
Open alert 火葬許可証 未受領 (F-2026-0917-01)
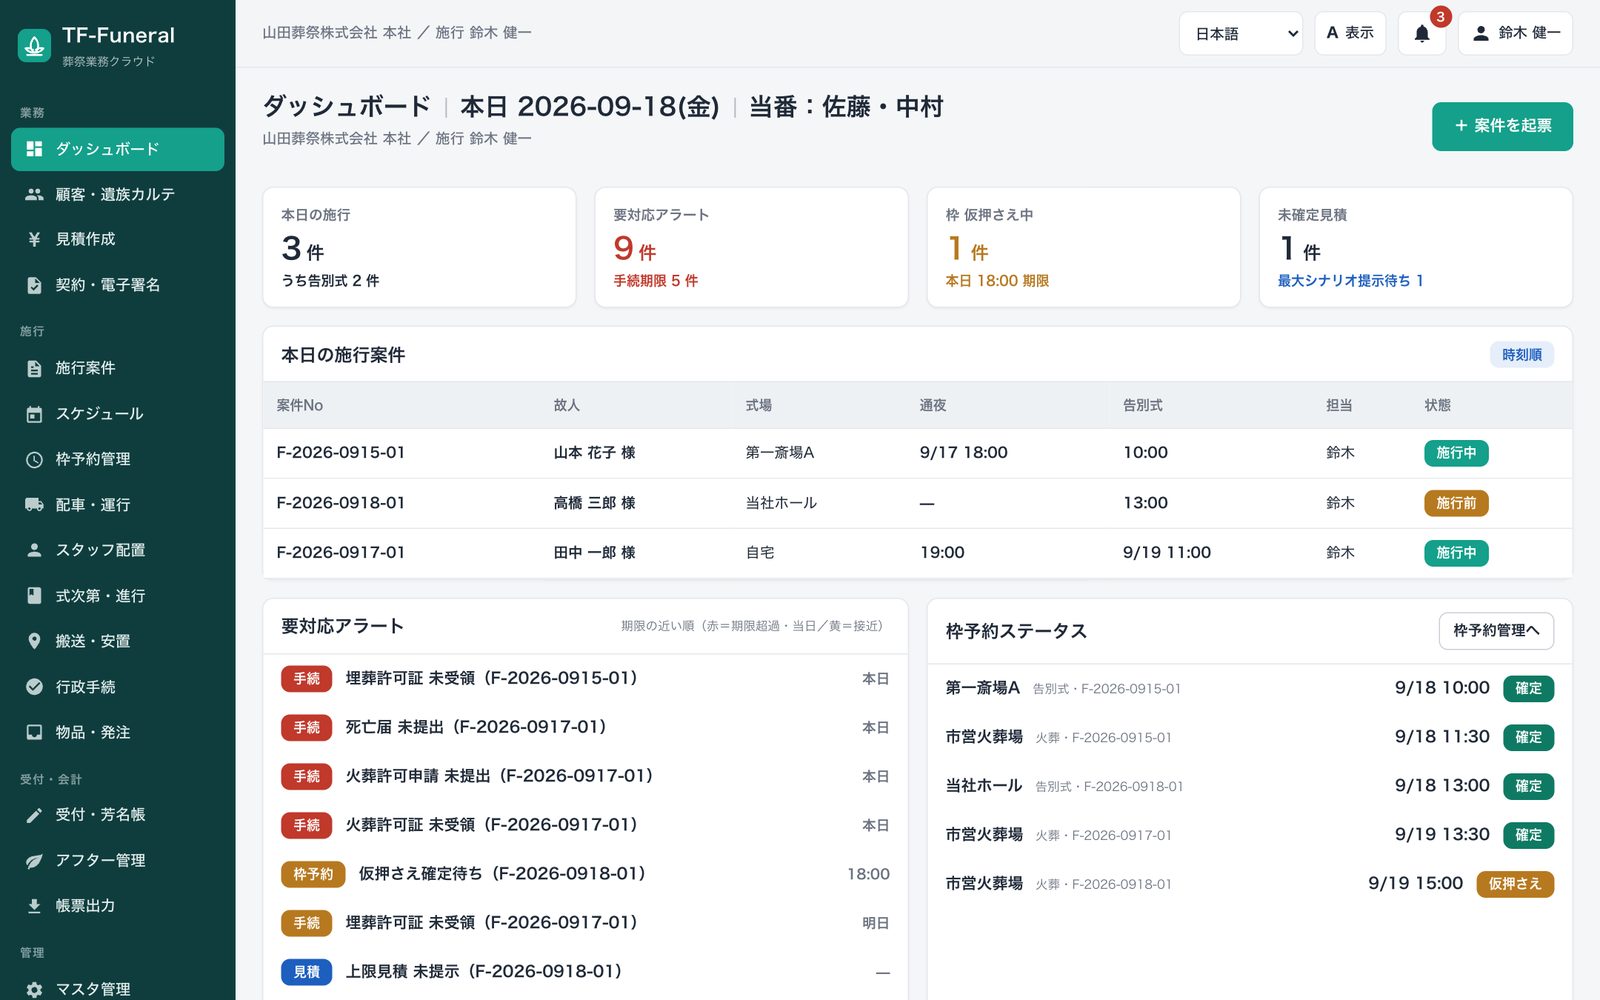(x=585, y=825)
